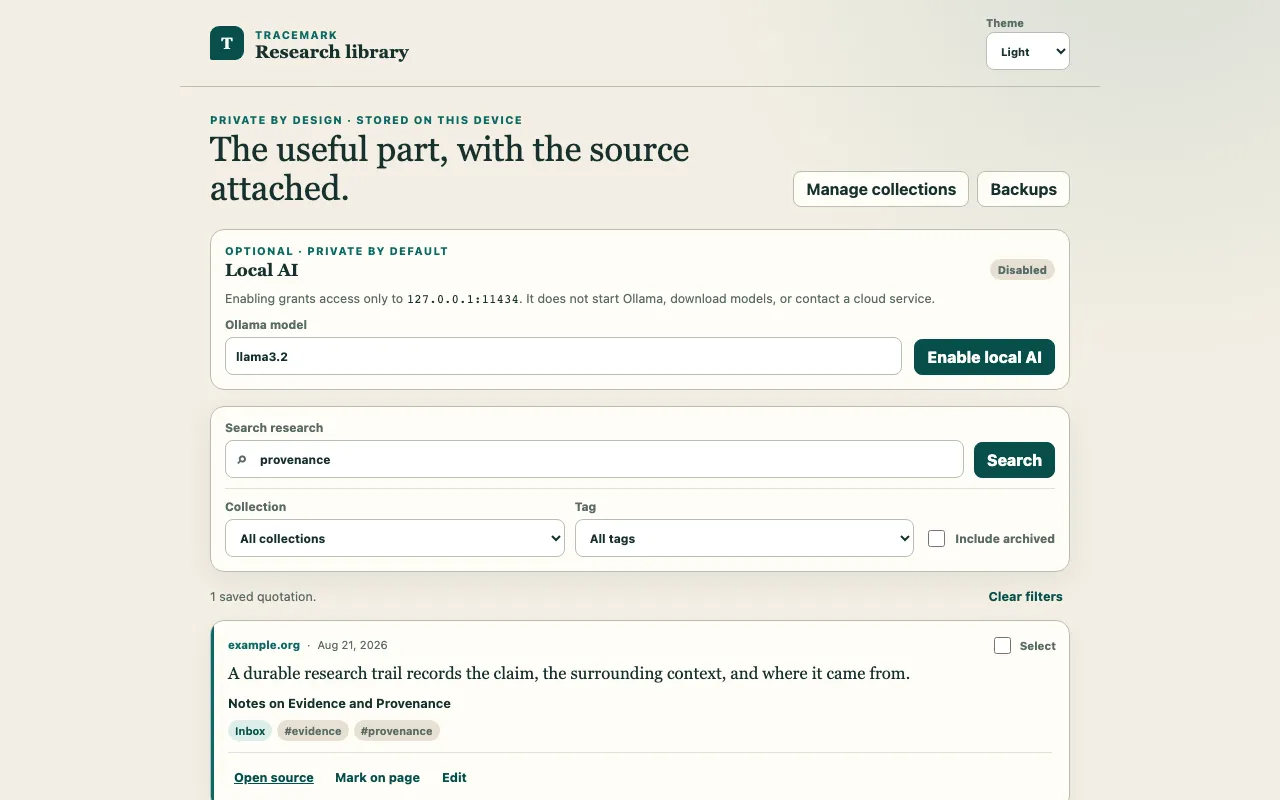Click the #provenance tag chip
This screenshot has width=1280, height=800.
coord(396,731)
